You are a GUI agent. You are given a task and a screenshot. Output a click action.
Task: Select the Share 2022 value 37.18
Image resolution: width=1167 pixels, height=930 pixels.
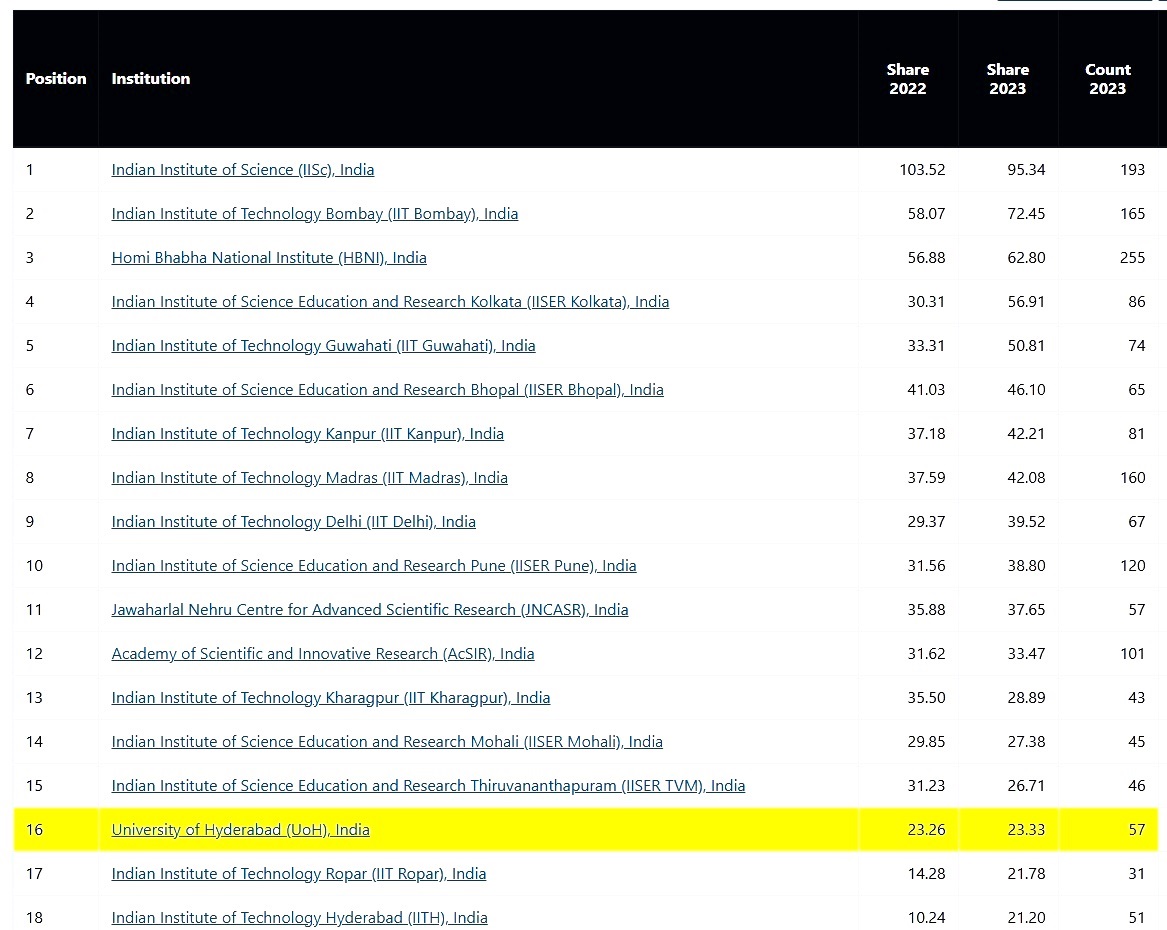[927, 433]
